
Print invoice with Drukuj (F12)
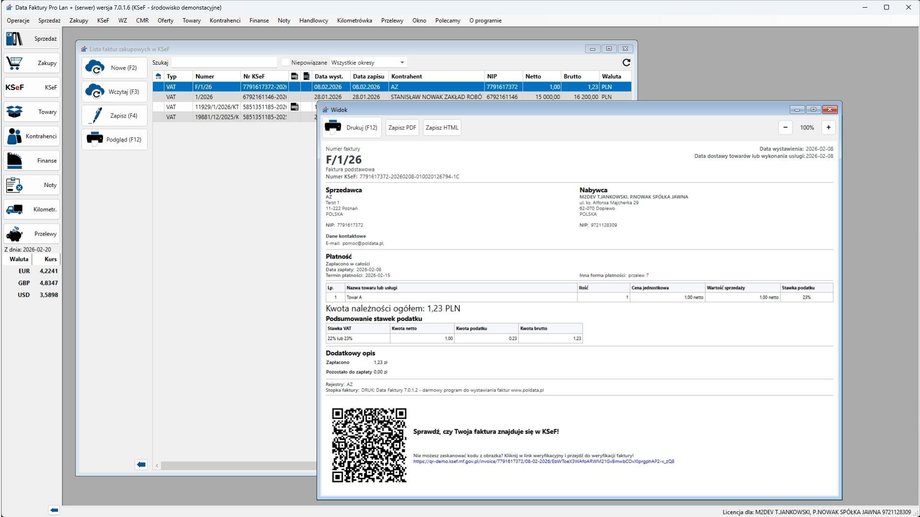click(x=352, y=128)
